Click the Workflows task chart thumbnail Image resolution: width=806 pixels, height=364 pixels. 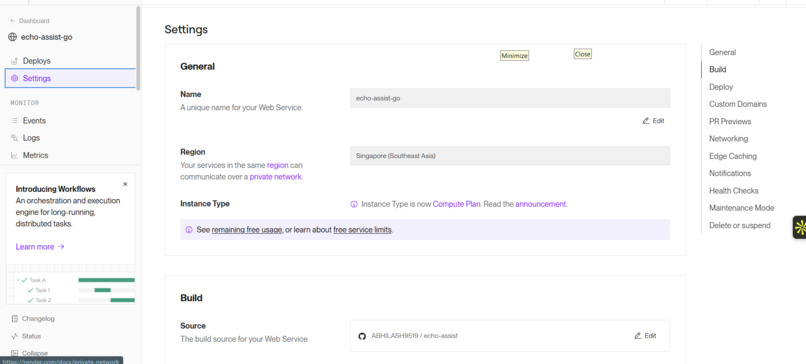click(x=70, y=284)
